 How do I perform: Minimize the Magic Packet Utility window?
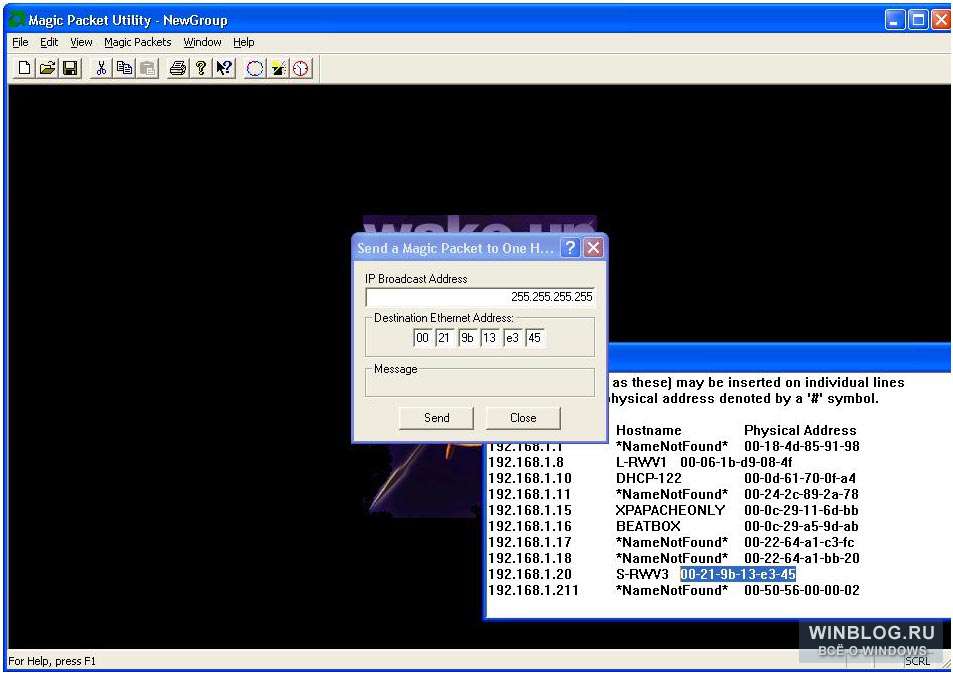(895, 20)
